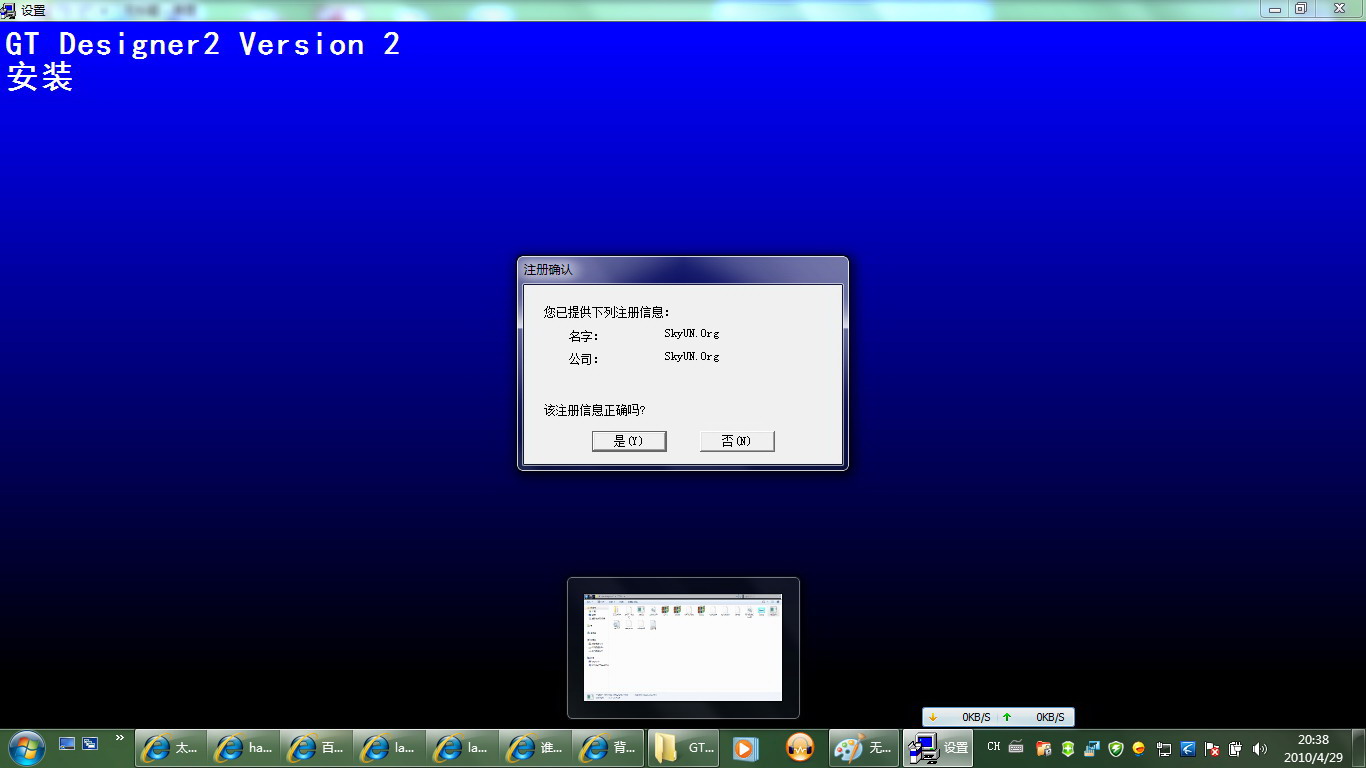Click the volume speaker tray icon
The width and height of the screenshot is (1366, 768).
click(x=1260, y=748)
